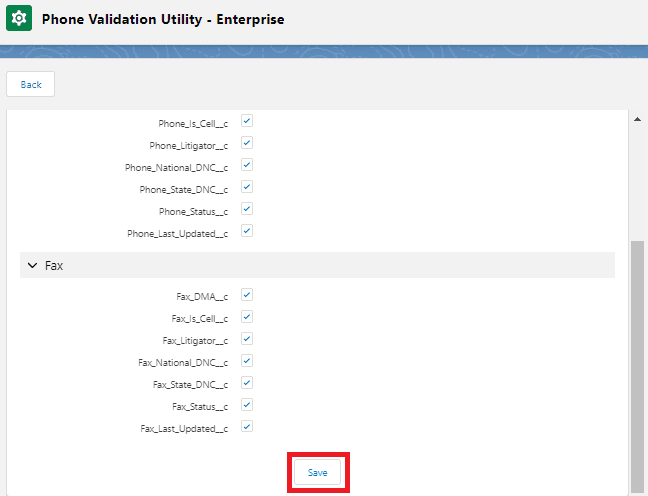Disable the Fax_Litigator__c checkbox
Screen dimensions: 648x496
click(247, 339)
